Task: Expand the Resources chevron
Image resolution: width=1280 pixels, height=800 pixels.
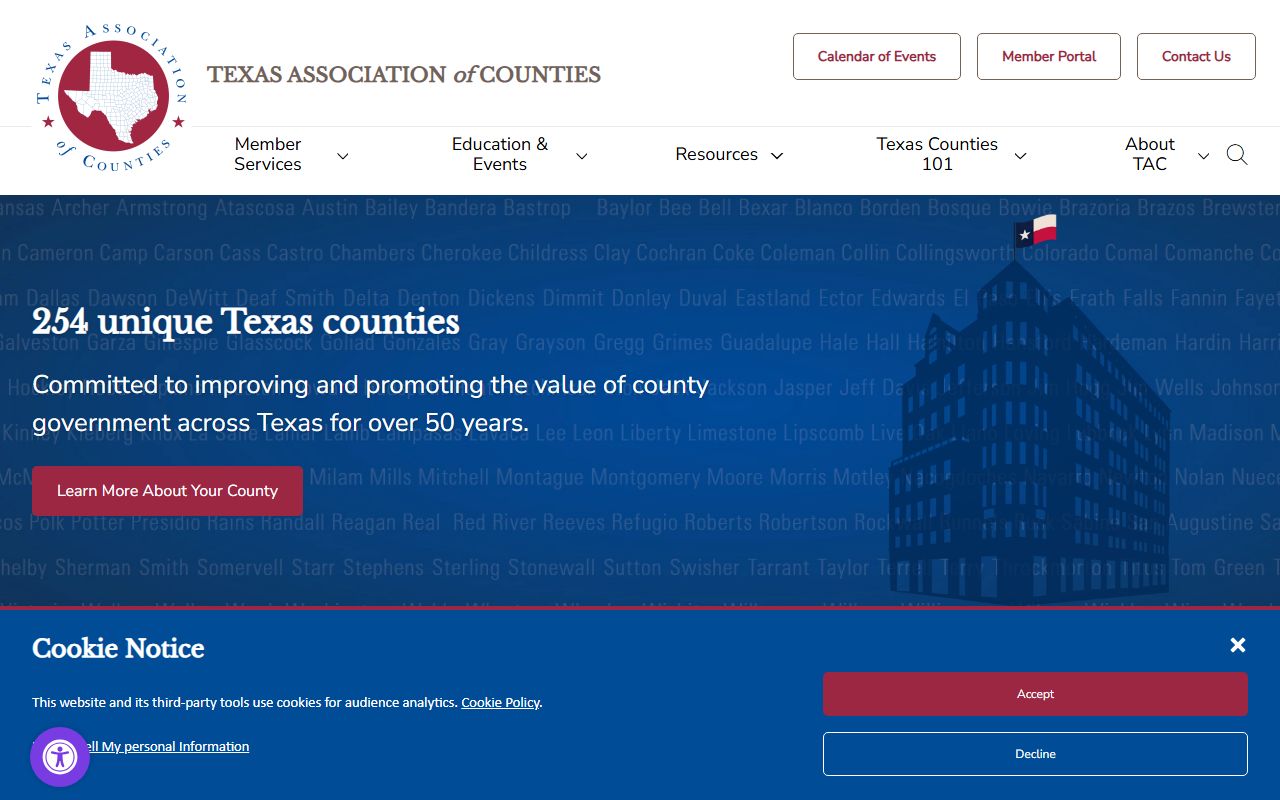Action: click(777, 155)
